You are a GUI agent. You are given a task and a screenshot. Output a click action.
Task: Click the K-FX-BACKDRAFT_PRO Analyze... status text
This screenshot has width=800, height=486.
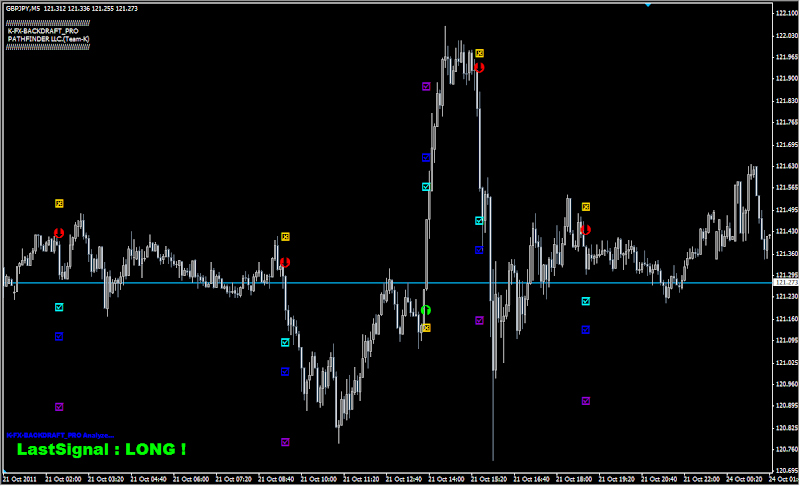coord(60,436)
